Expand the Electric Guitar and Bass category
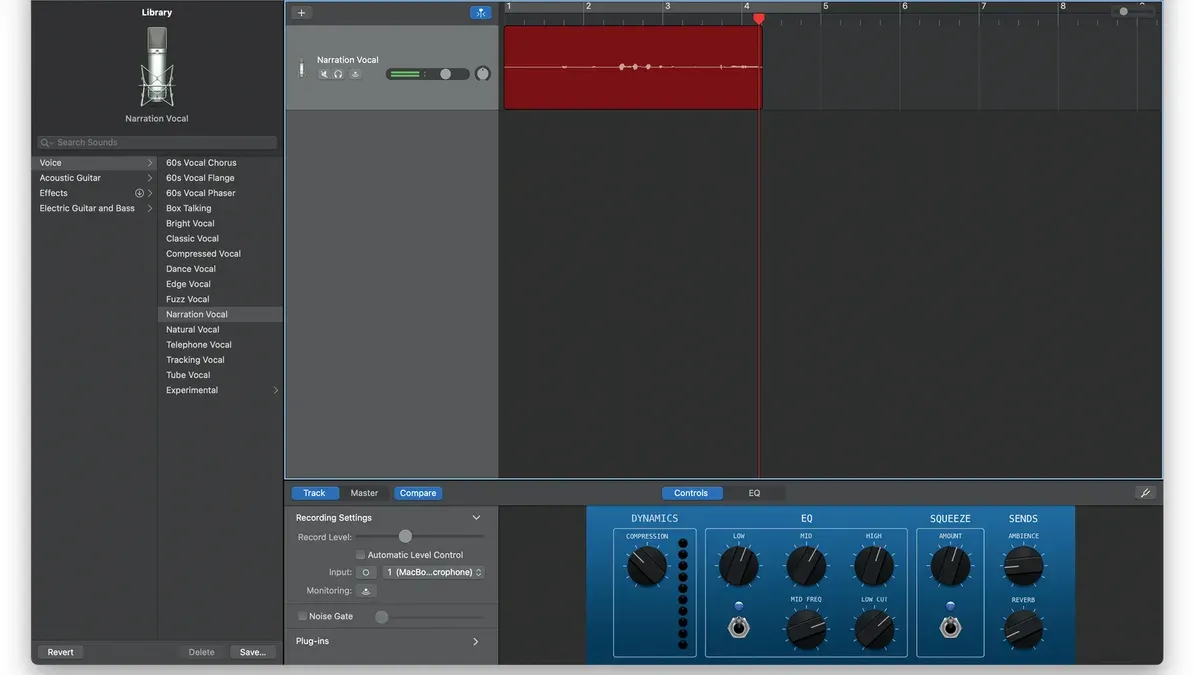Screen dimensions: 1200x675 (150, 208)
